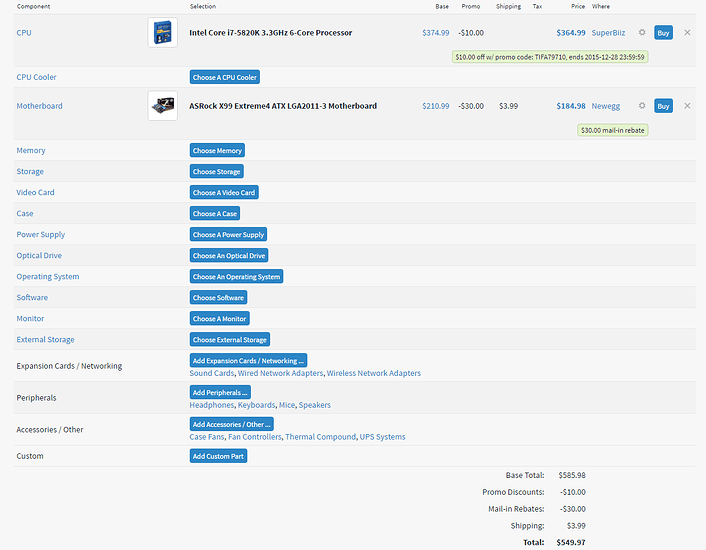
Task: Open the Memory component link
Action: click(x=31, y=150)
